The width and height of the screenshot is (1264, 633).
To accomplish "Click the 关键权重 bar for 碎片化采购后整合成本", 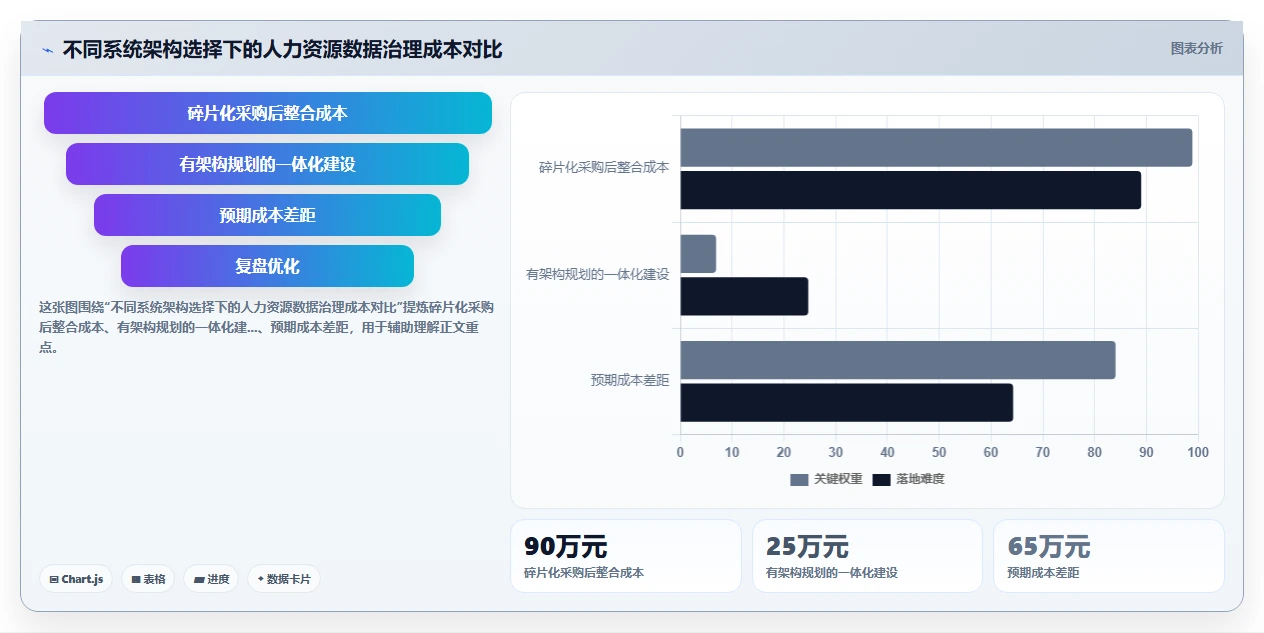I will click(936, 148).
